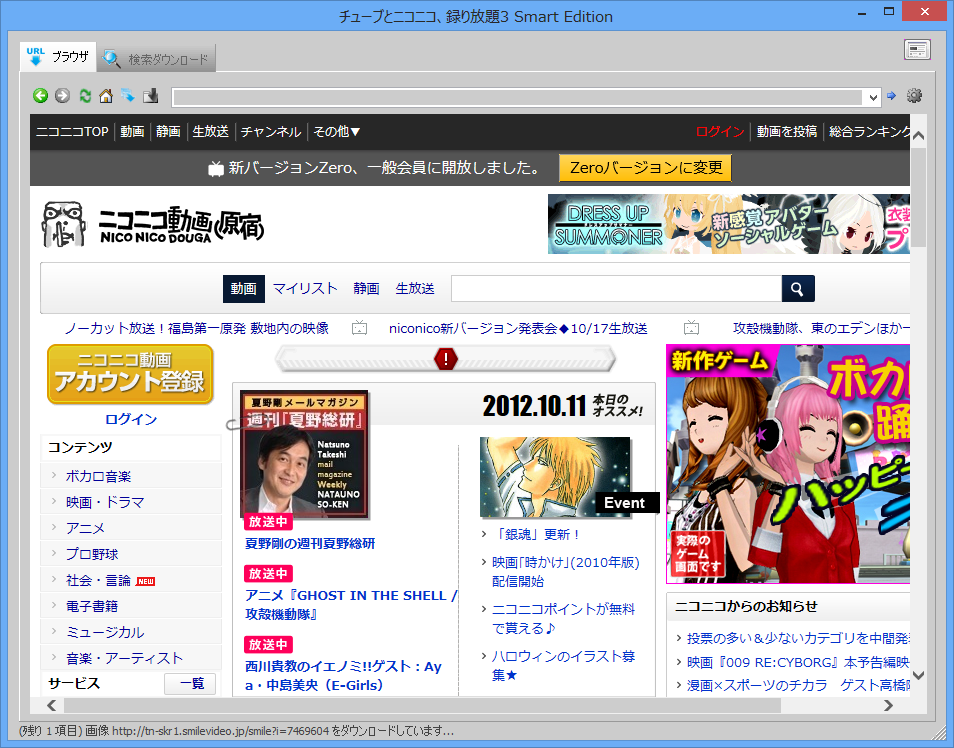The width and height of the screenshot is (954, 748).
Task: Click the save-to-folder toolbar icon
Action: [x=150, y=96]
